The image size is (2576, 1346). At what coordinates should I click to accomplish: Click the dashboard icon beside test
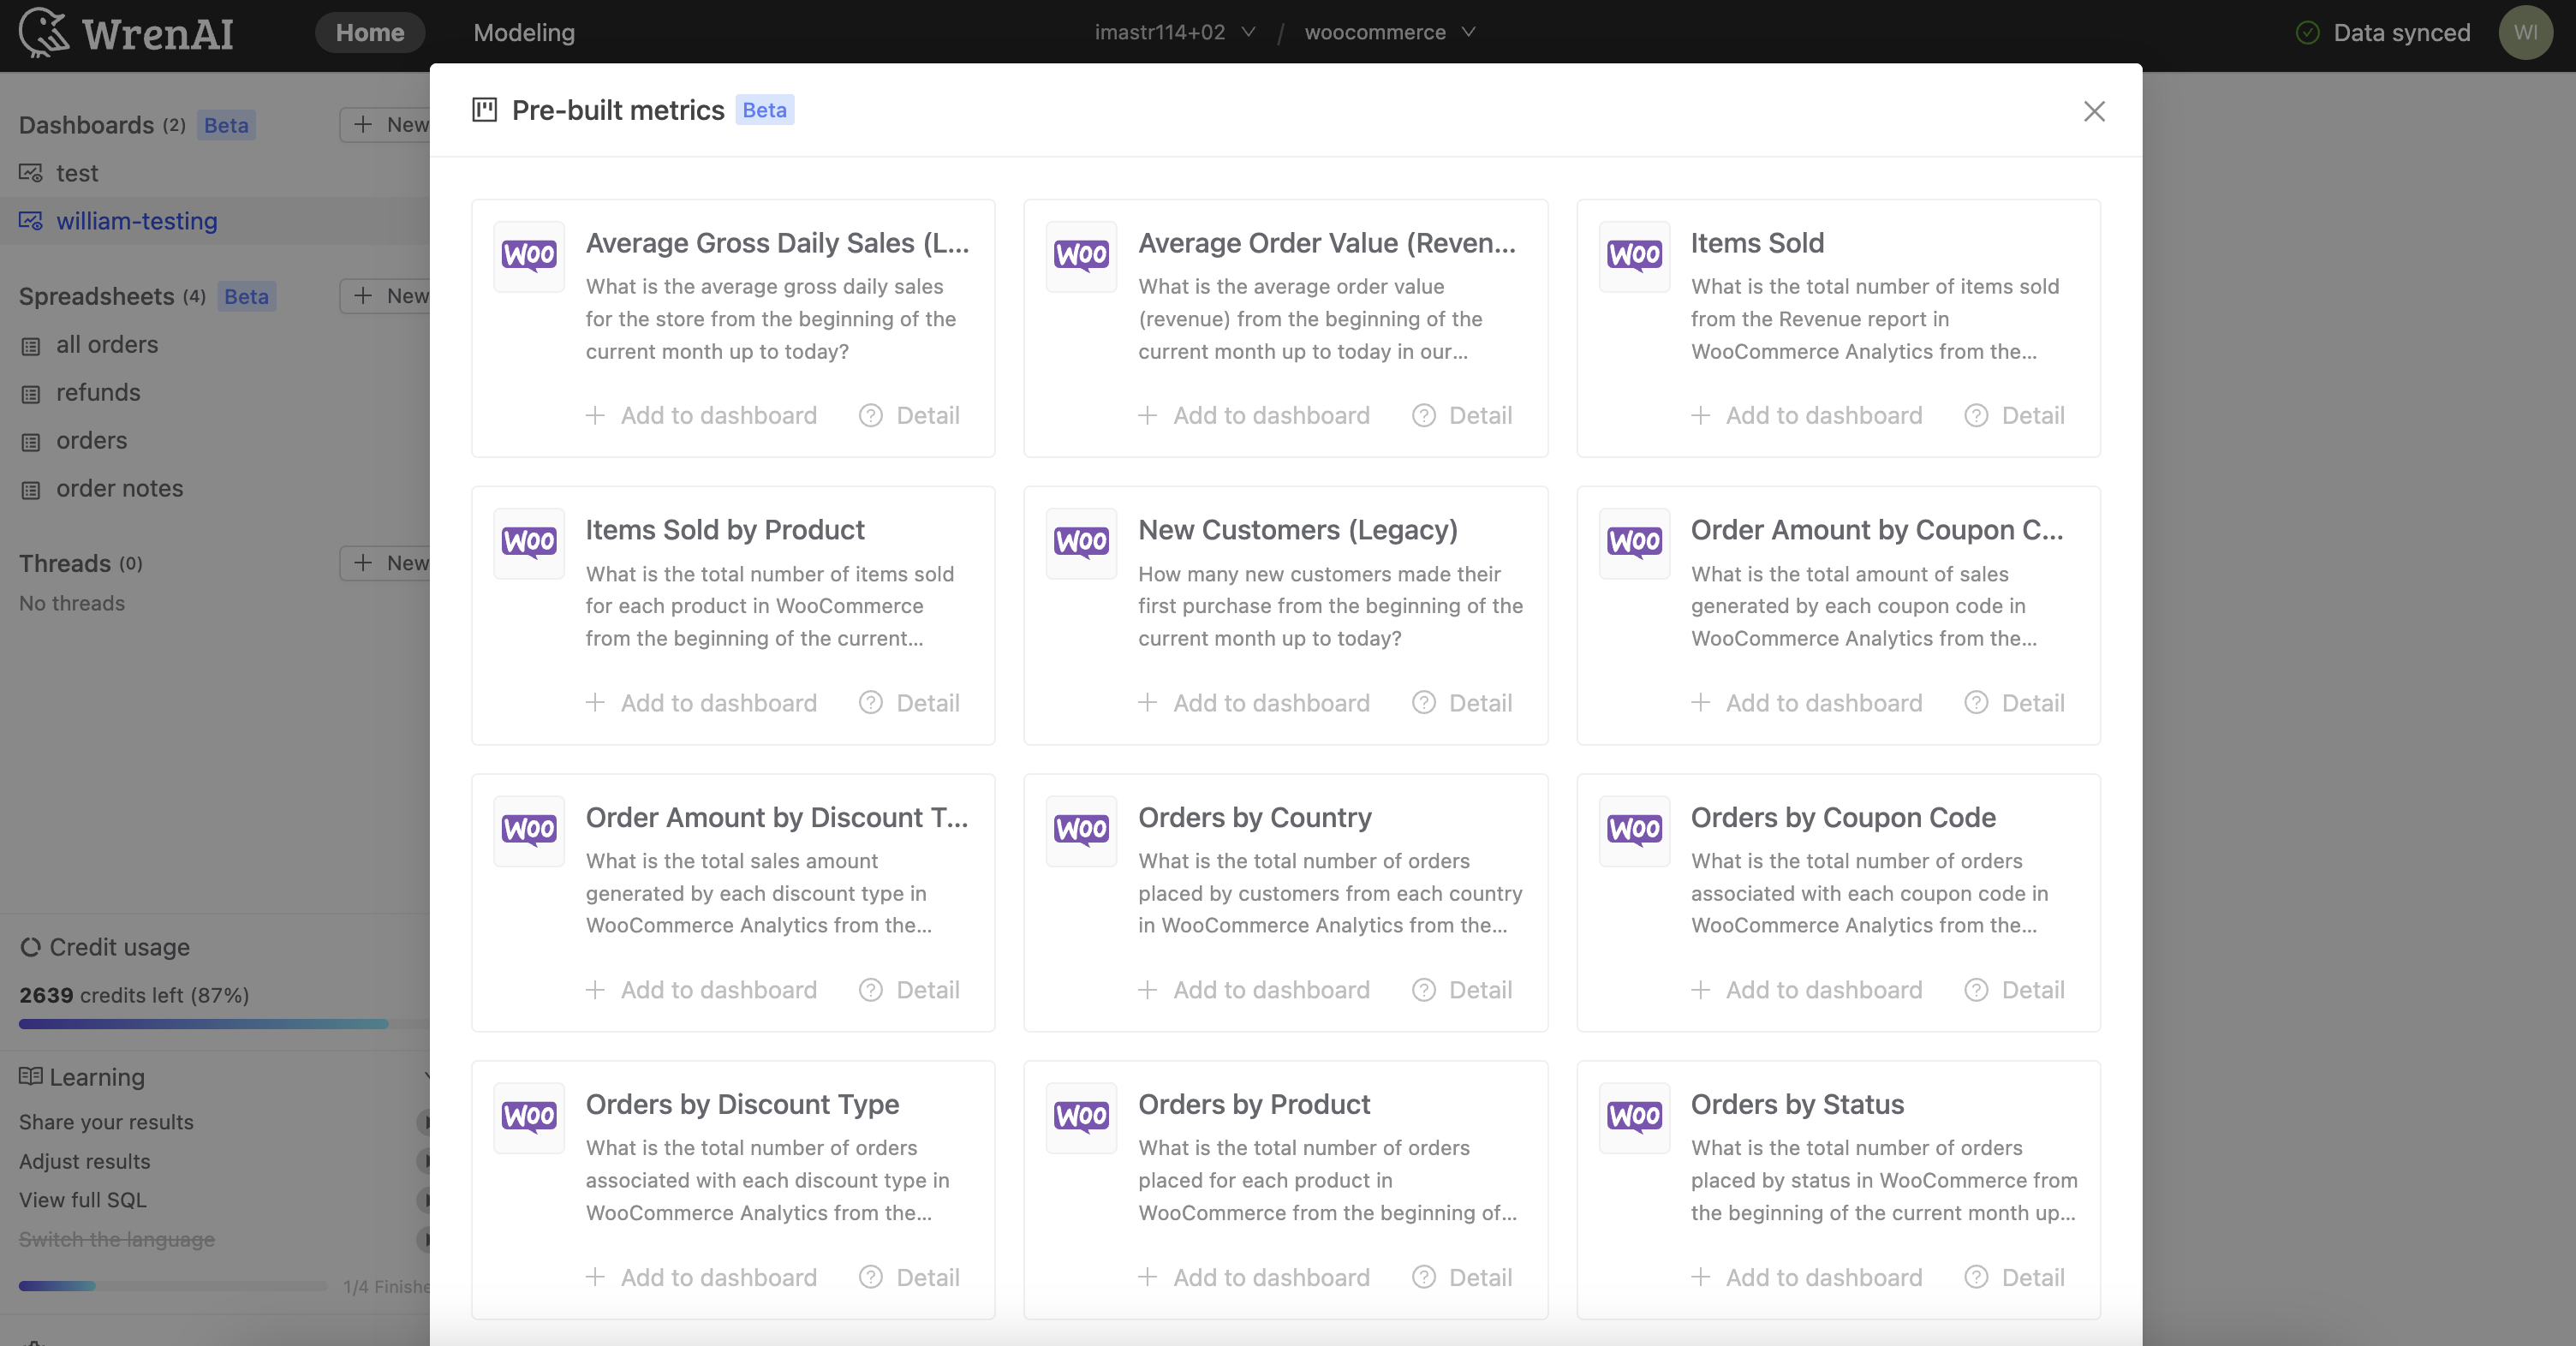click(x=31, y=173)
